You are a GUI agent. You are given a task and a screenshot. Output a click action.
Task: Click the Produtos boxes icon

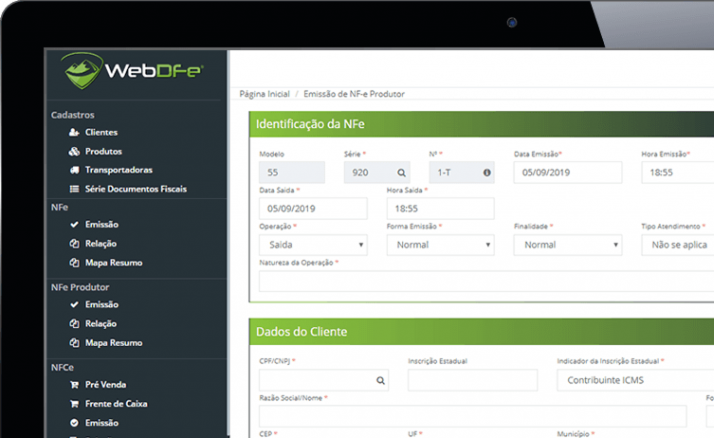[74, 151]
